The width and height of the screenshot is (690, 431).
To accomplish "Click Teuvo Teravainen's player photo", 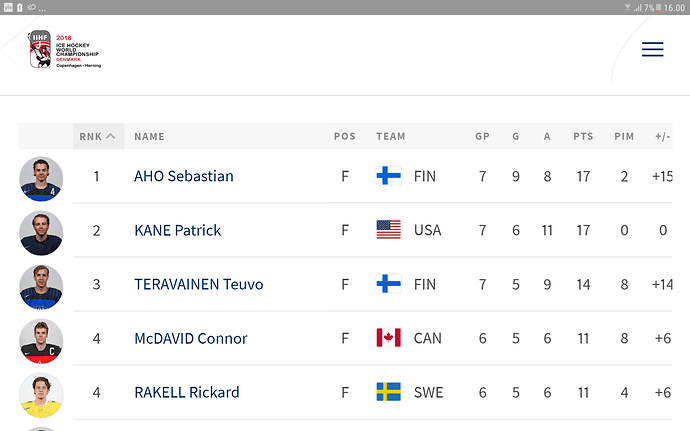I will [41, 286].
